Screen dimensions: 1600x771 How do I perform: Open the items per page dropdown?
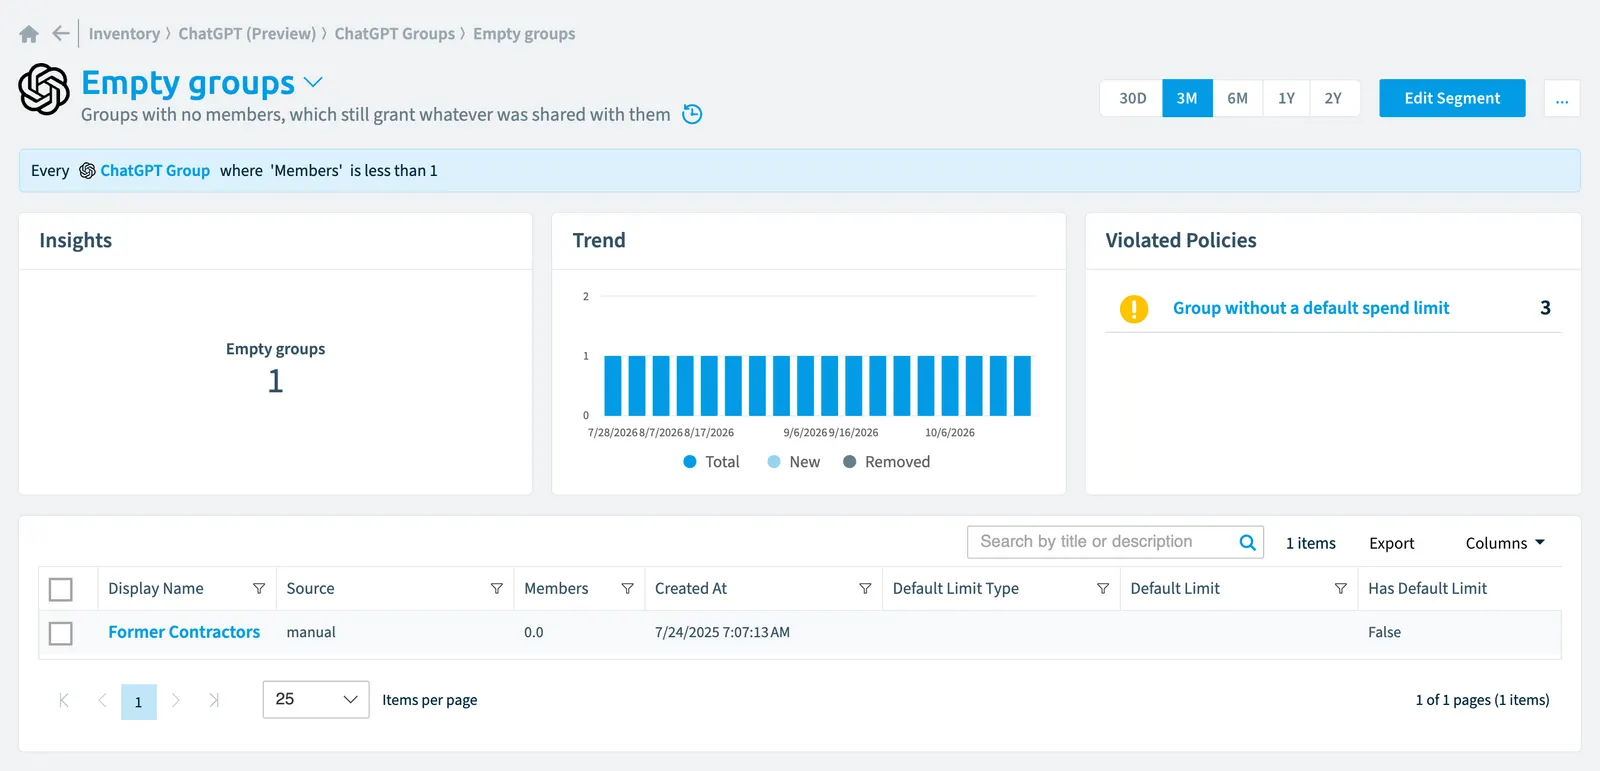tap(316, 699)
